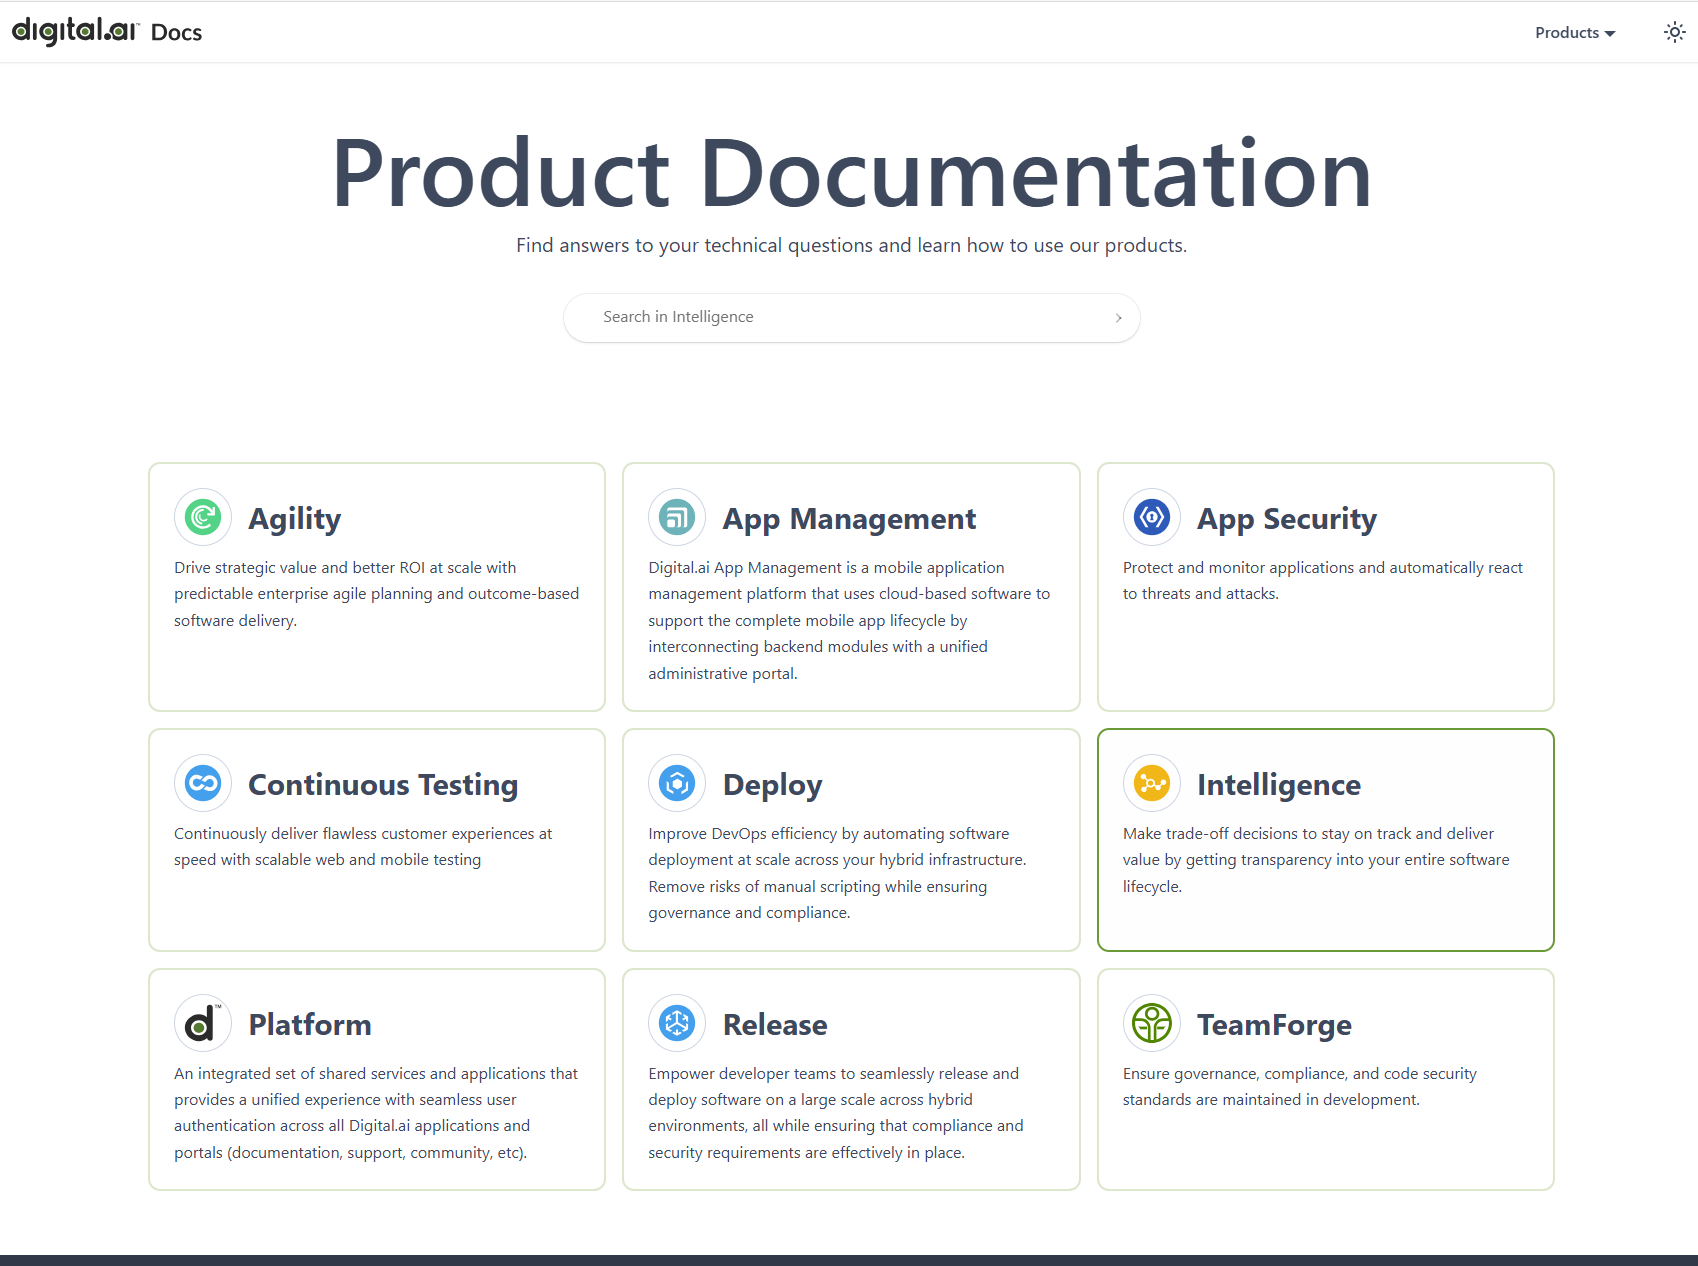
Task: Click the Deploy product icon
Action: 677,783
